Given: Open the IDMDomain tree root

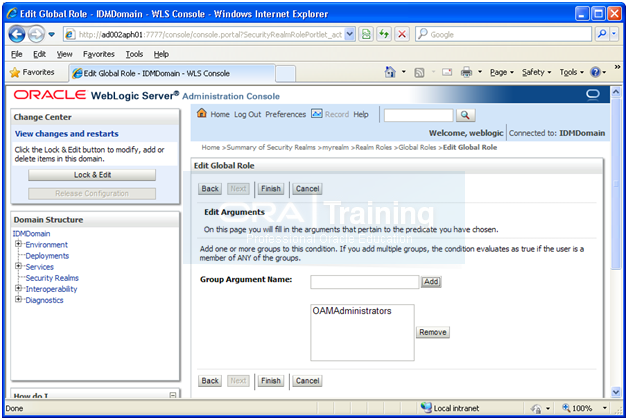Looking at the screenshot, I should click(31, 234).
